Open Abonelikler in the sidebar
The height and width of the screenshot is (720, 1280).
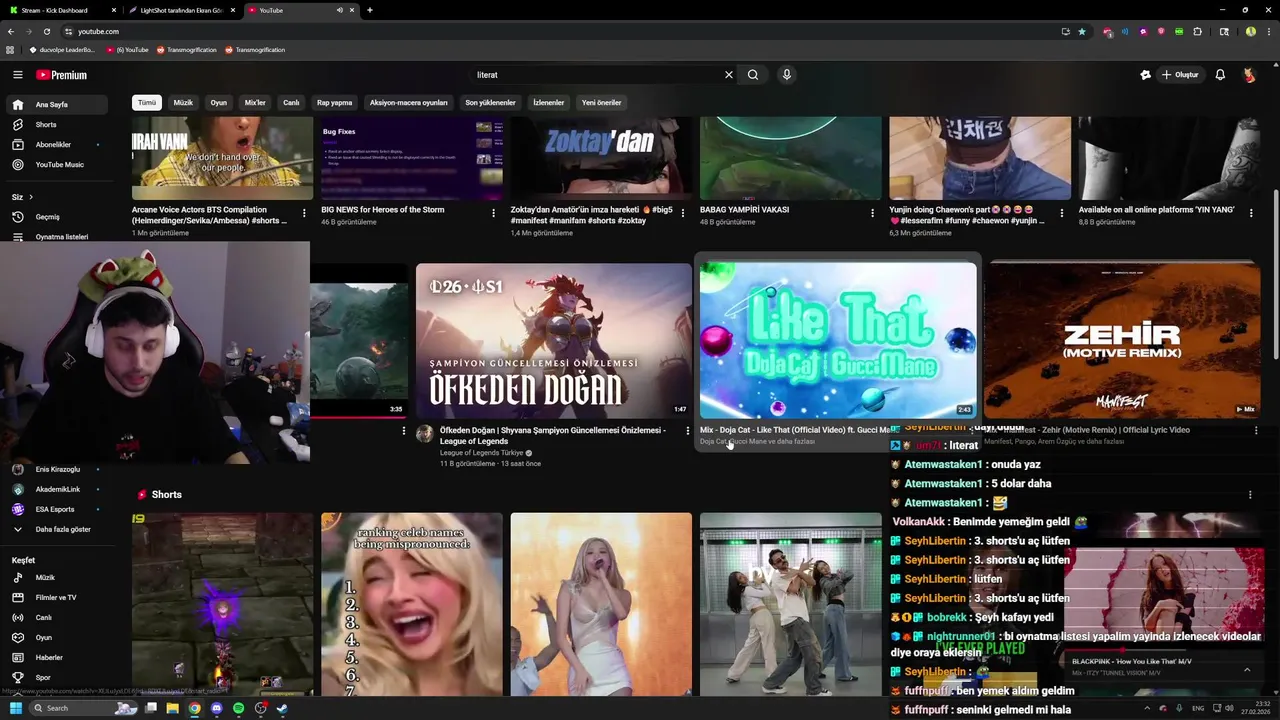pos(56,145)
